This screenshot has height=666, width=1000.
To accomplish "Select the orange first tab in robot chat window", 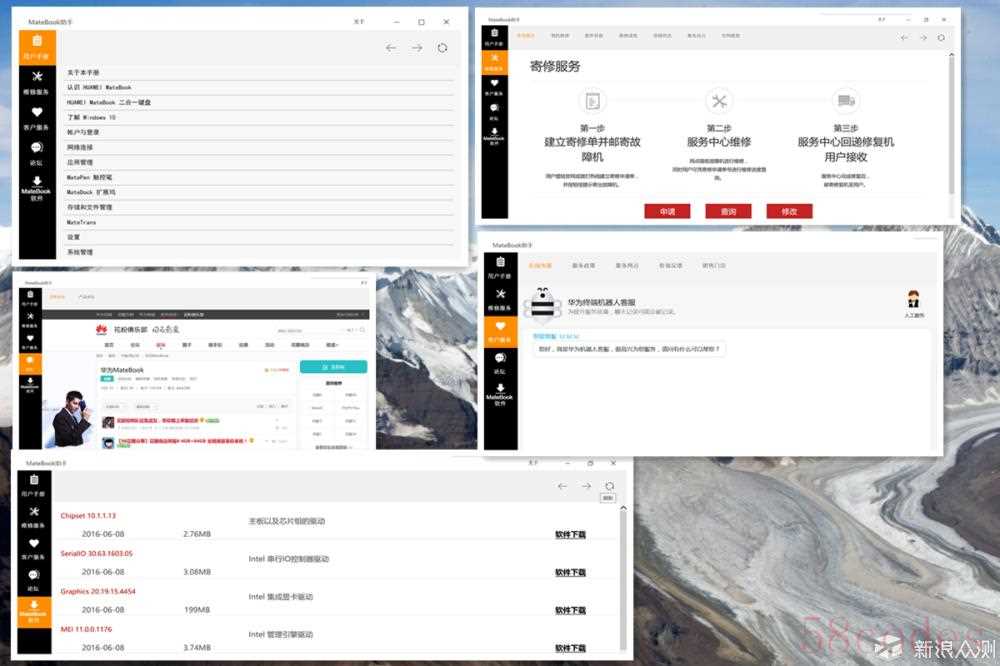I will coord(540,265).
